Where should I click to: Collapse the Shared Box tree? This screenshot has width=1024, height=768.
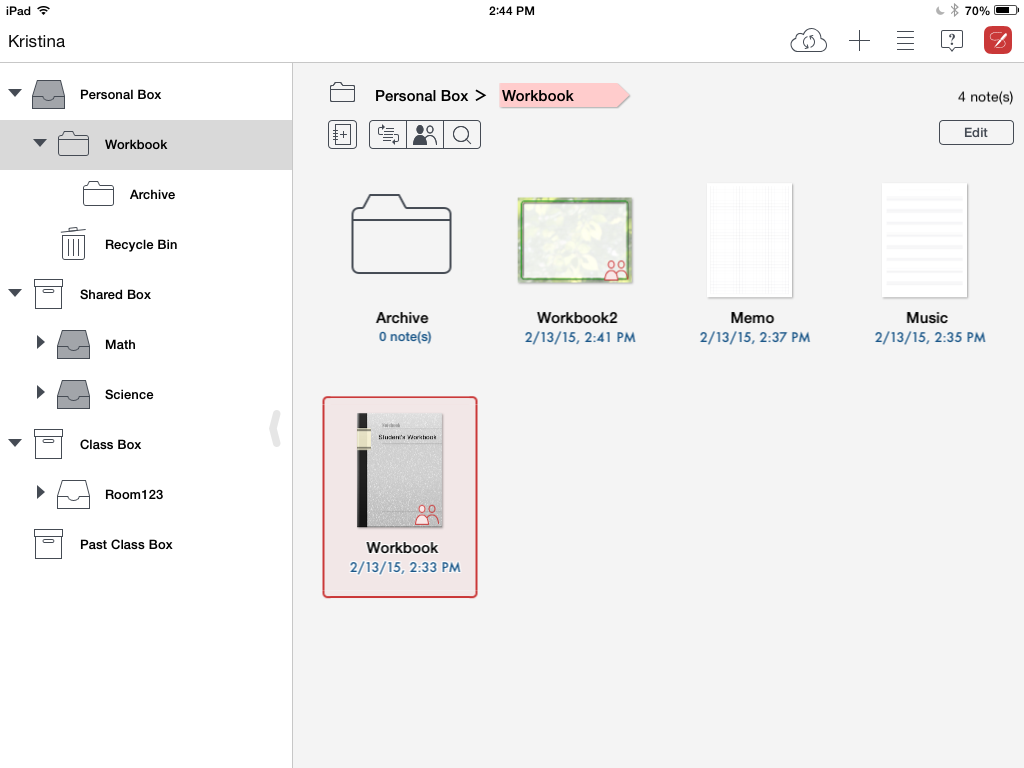(15, 293)
